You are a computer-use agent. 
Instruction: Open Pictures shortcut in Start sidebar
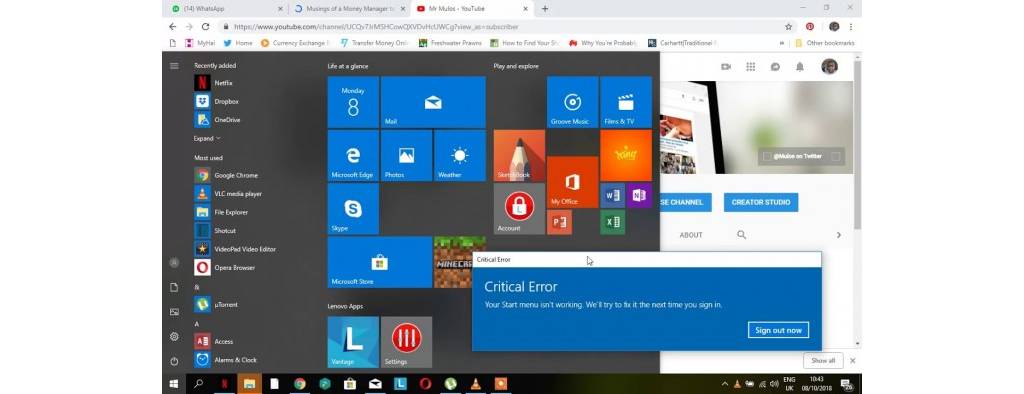(x=174, y=312)
